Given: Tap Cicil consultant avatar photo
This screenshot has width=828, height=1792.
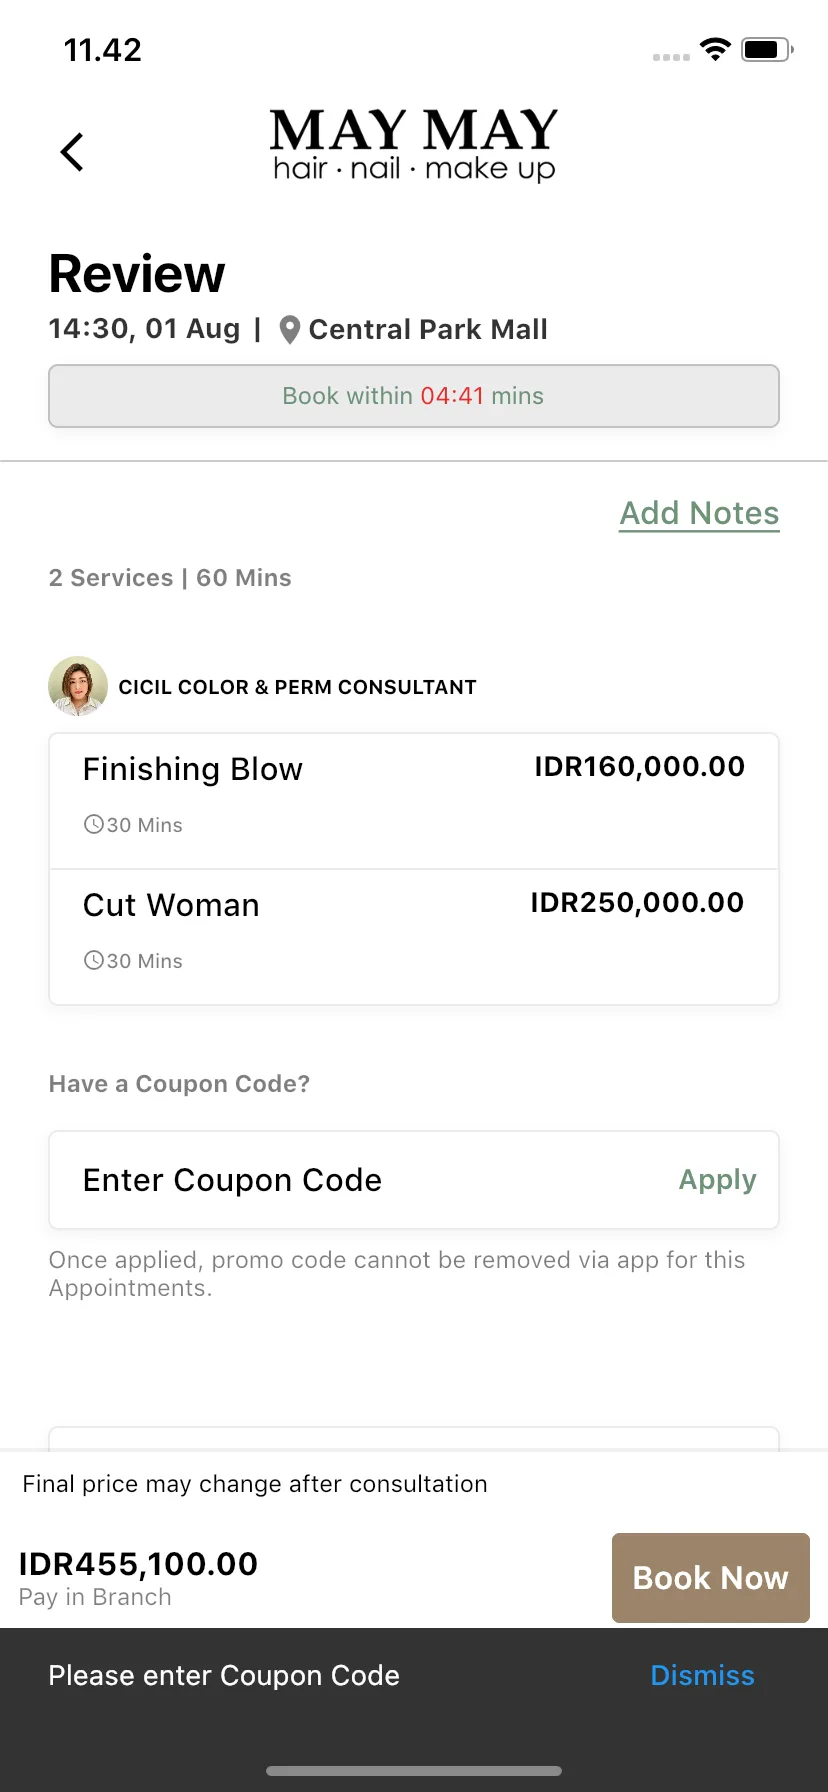Looking at the screenshot, I should pos(78,686).
